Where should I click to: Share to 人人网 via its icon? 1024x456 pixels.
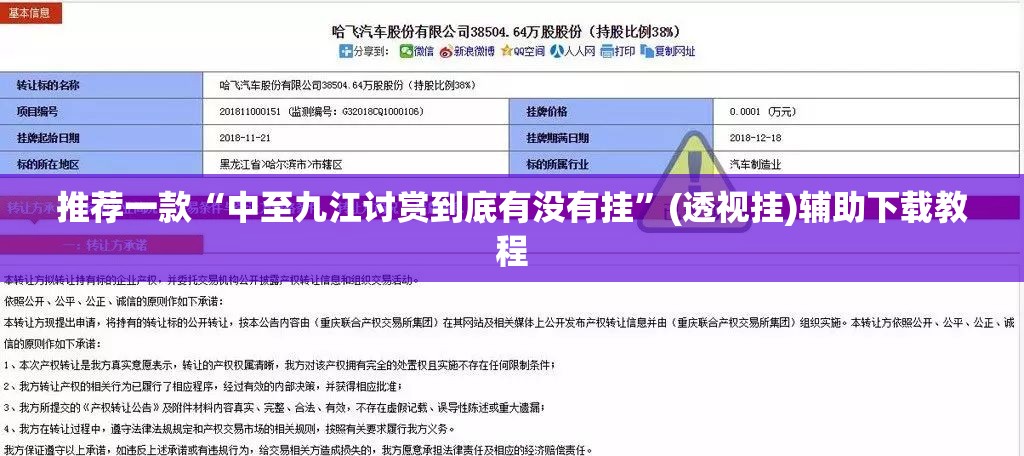click(x=556, y=51)
